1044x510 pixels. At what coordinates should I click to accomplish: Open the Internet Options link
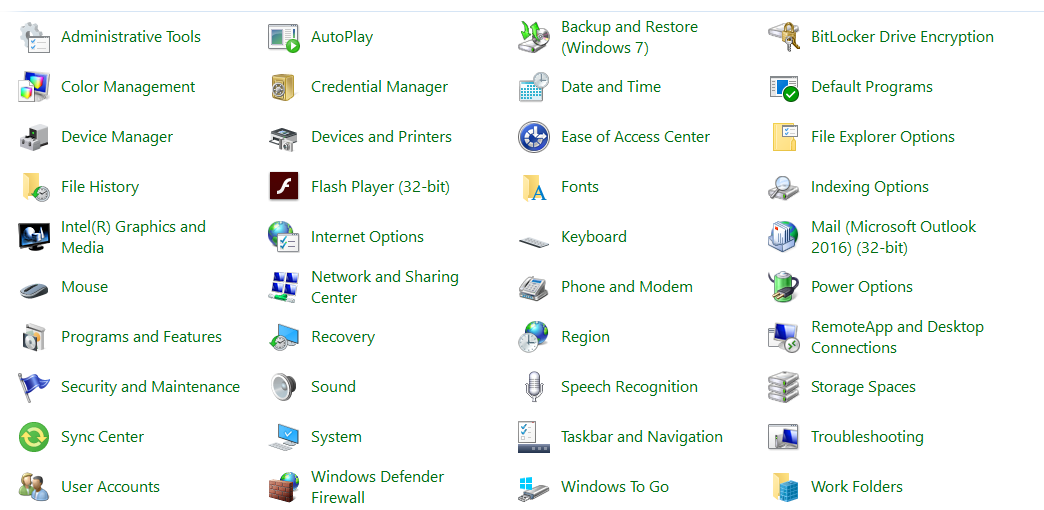(x=367, y=237)
